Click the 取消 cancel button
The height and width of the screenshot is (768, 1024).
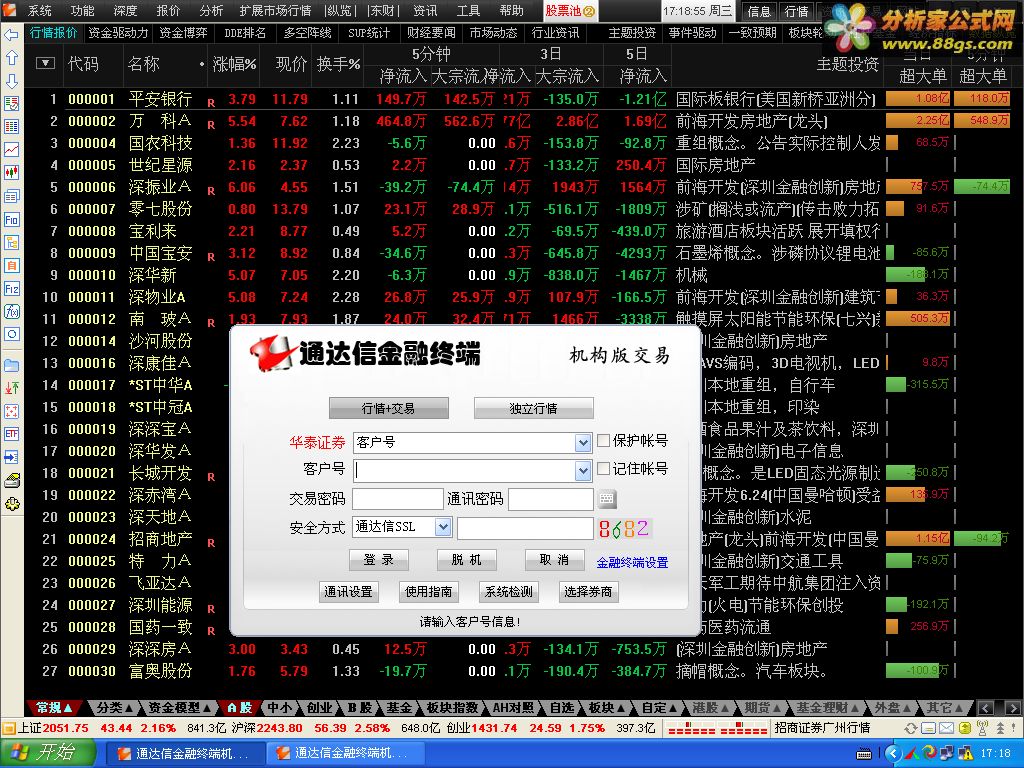(554, 560)
